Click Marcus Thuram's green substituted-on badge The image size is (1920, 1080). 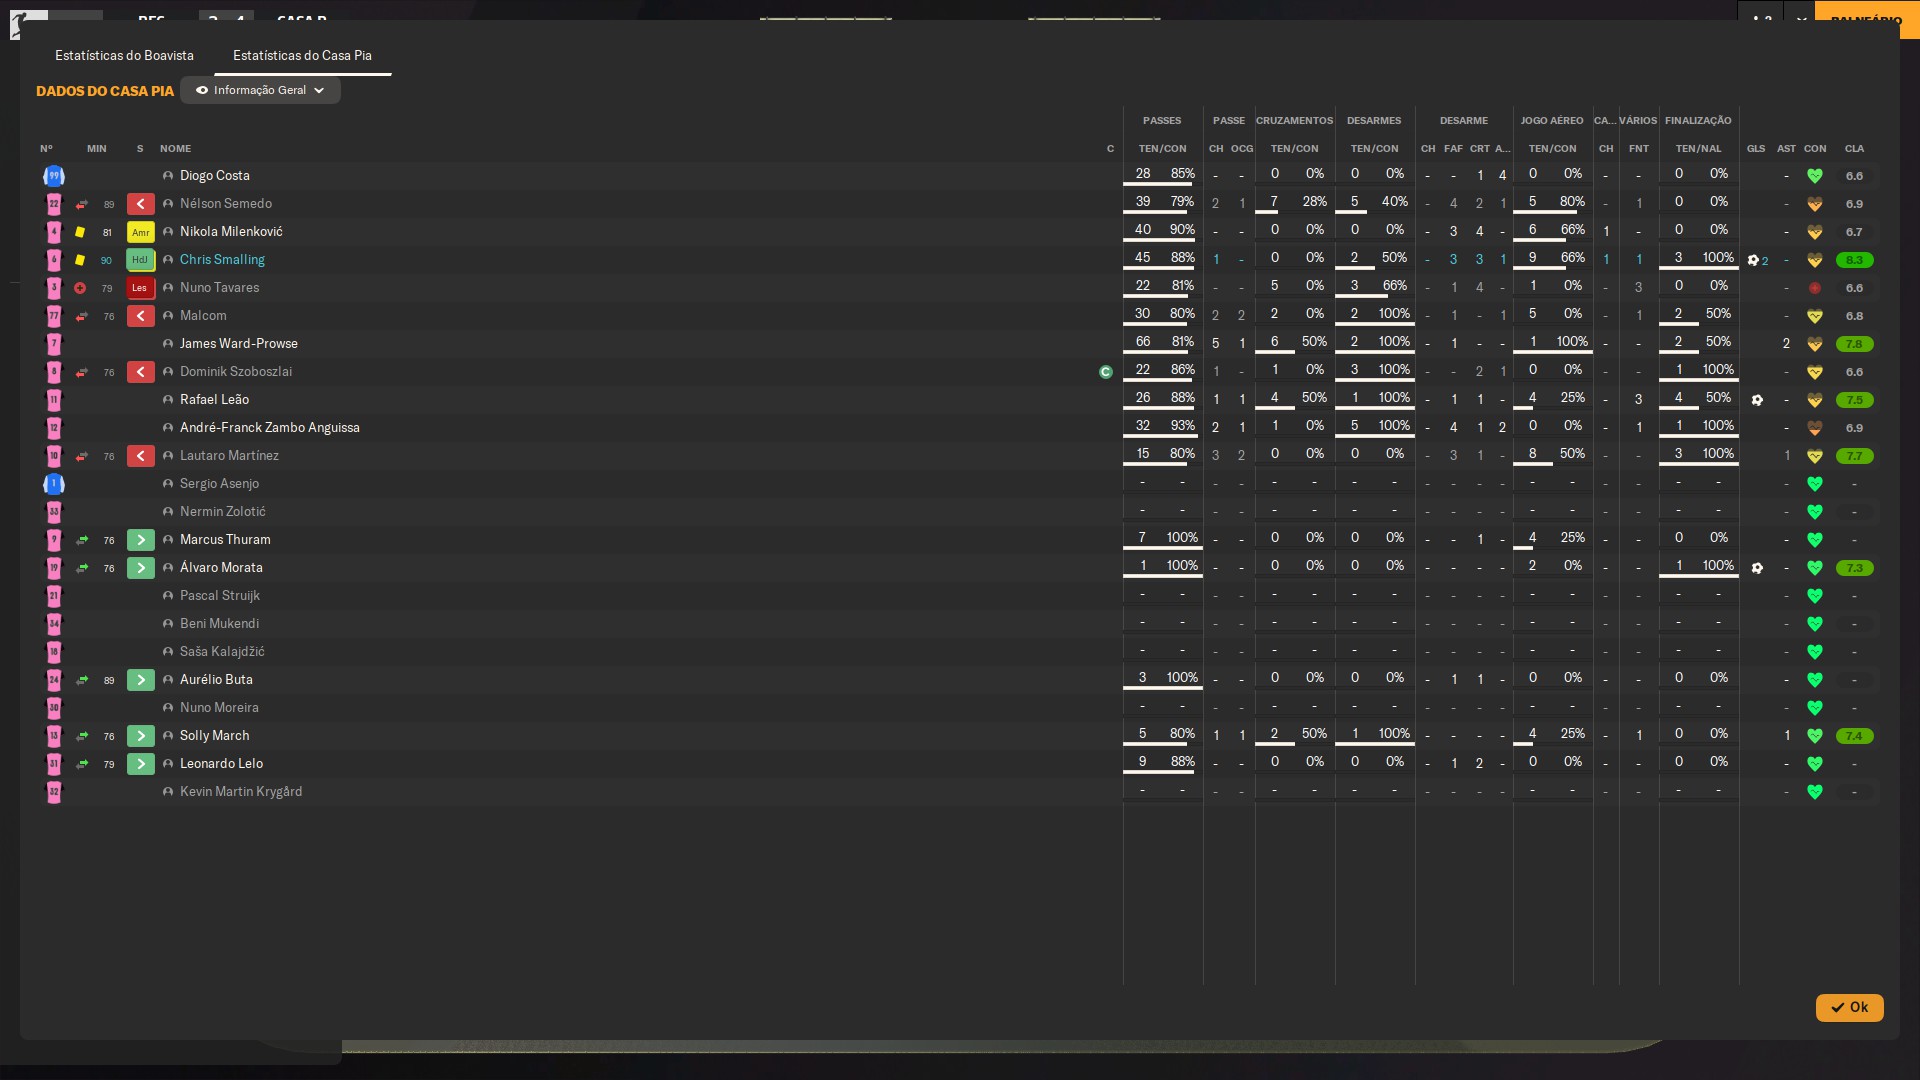[x=140, y=540]
